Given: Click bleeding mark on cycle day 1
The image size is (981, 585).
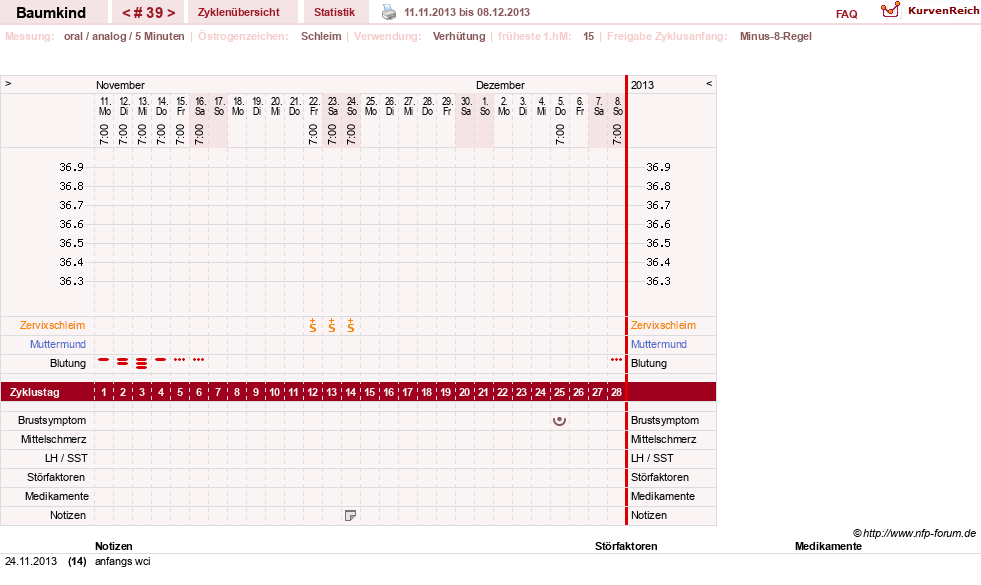Looking at the screenshot, I should [x=104, y=360].
